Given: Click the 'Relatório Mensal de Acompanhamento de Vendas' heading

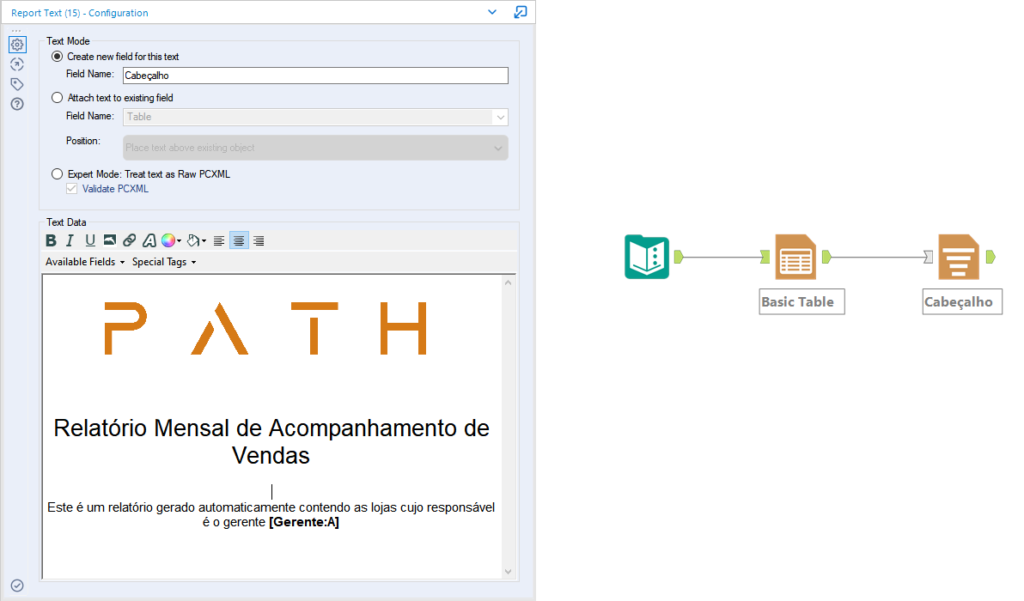Looking at the screenshot, I should point(271,442).
